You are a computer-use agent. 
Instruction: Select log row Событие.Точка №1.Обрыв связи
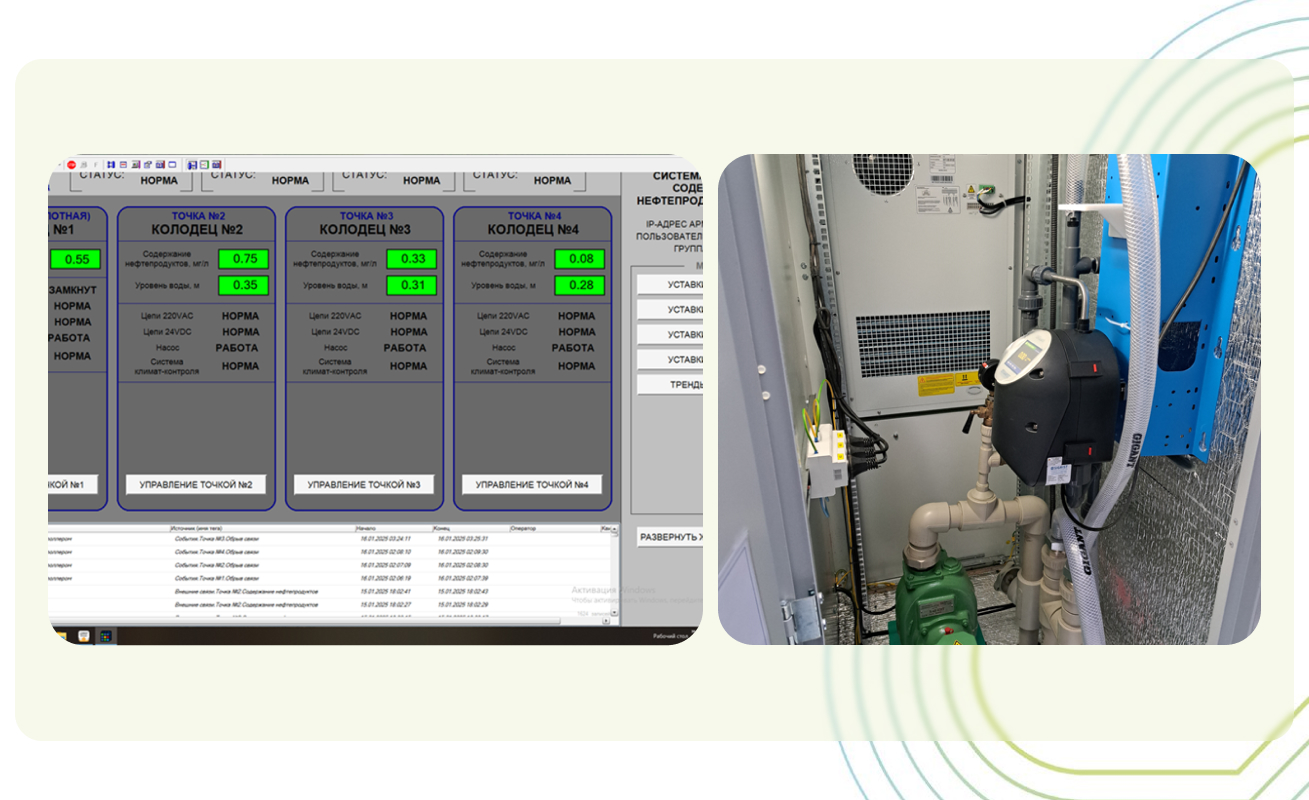point(330,578)
